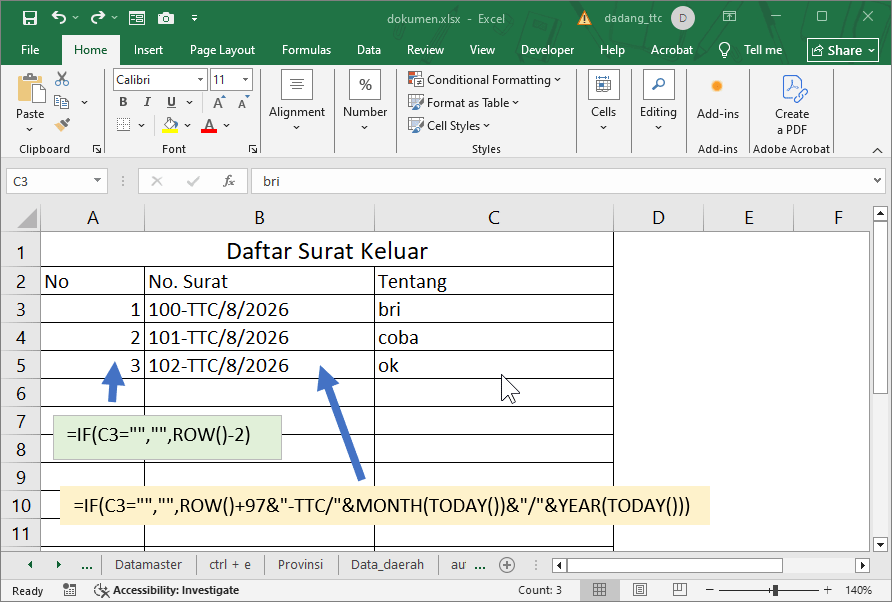Switch to the Data tab
The height and width of the screenshot is (602, 892).
pos(369,50)
